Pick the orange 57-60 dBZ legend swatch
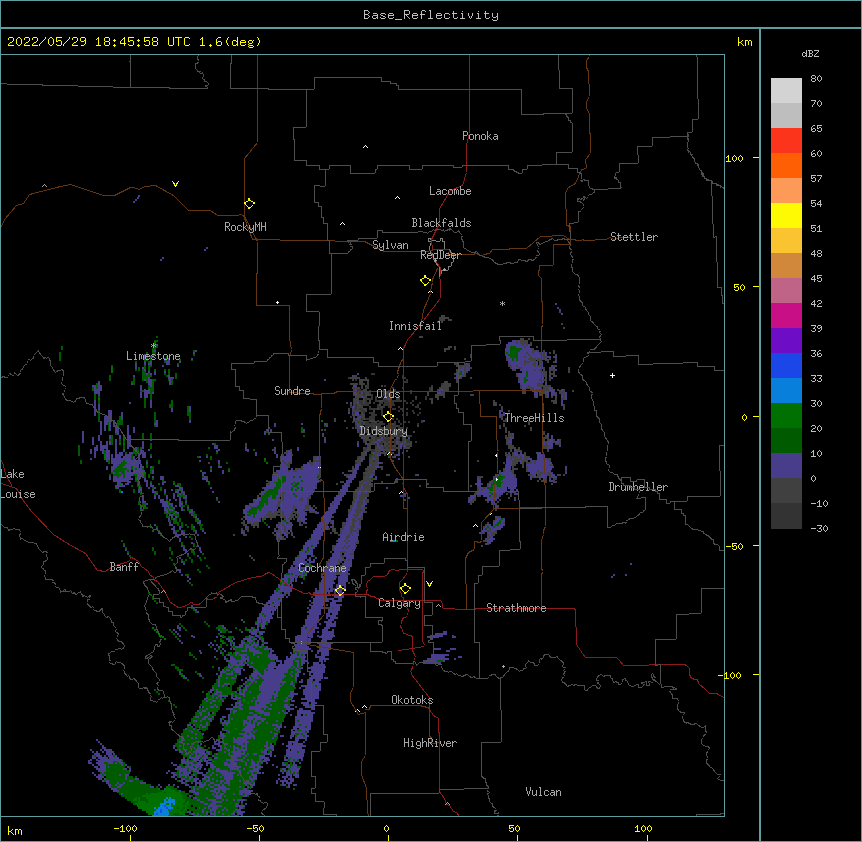Viewport: 862px width, 842px height. 786,166
